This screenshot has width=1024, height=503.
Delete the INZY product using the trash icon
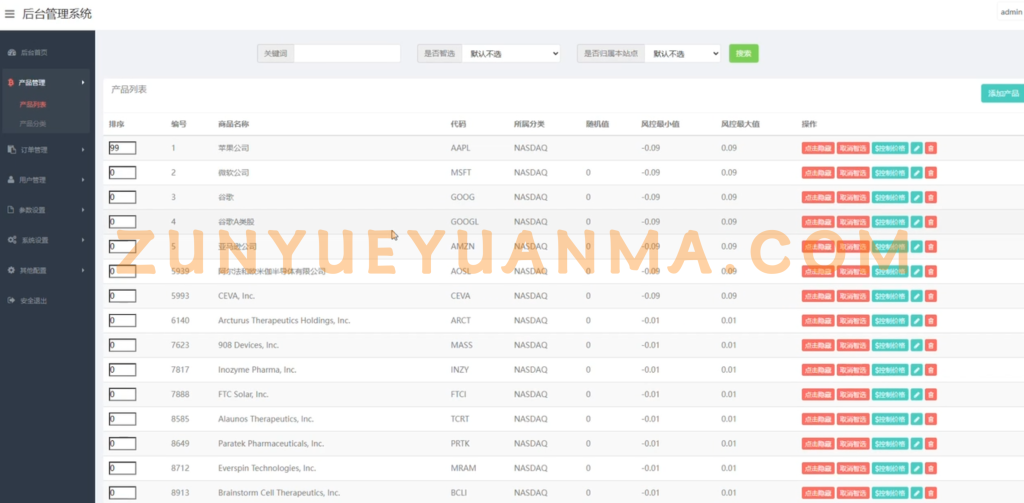[931, 370]
